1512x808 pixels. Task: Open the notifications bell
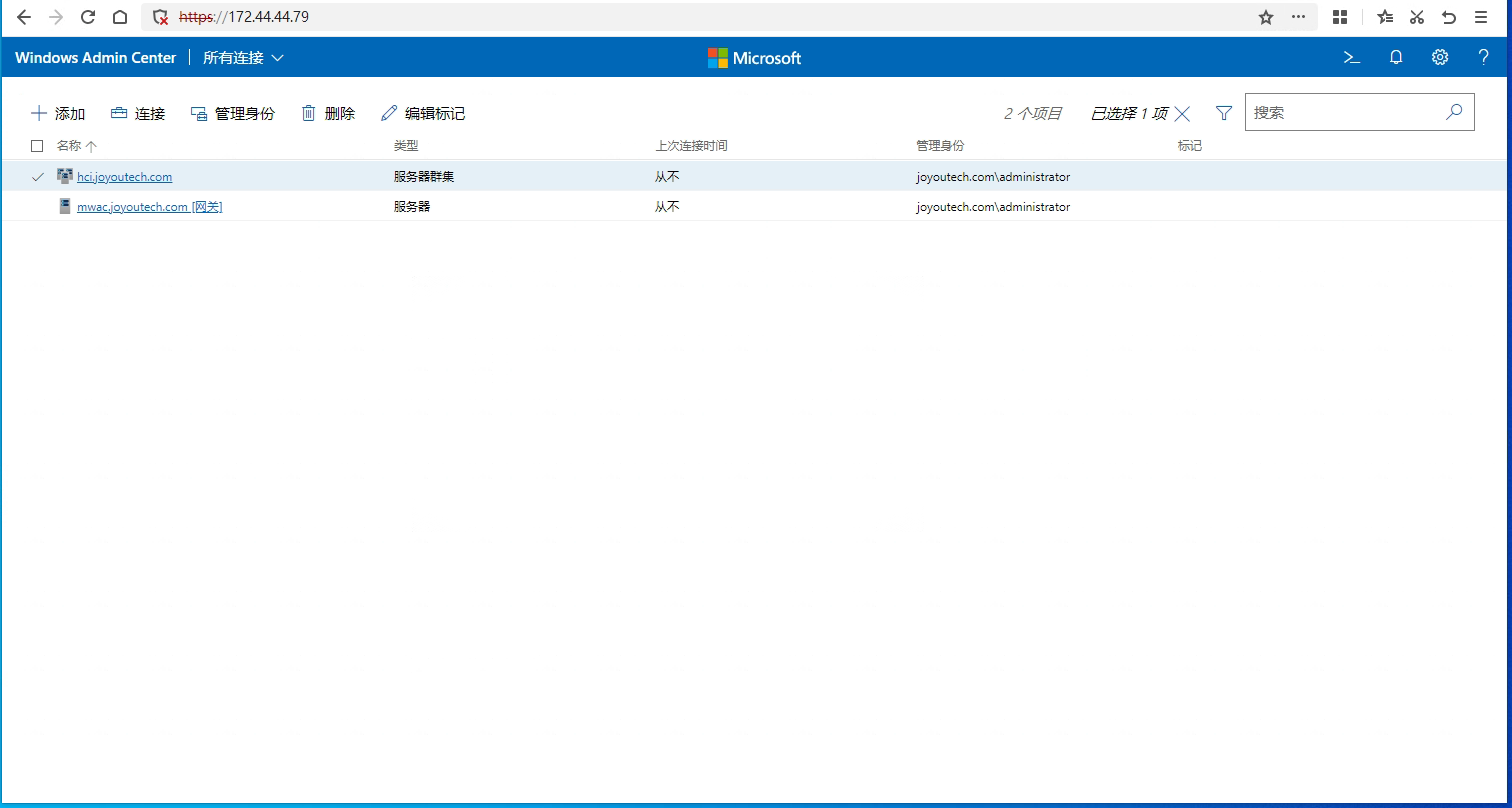click(x=1396, y=58)
